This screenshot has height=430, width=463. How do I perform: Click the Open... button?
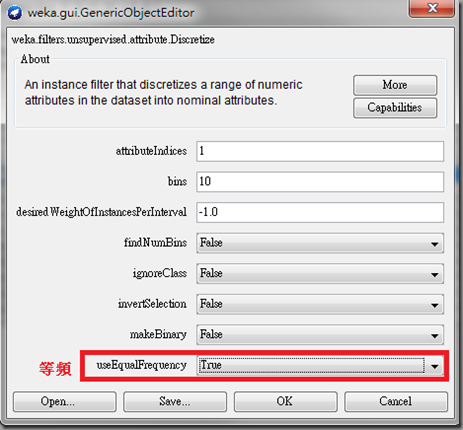click(65, 402)
